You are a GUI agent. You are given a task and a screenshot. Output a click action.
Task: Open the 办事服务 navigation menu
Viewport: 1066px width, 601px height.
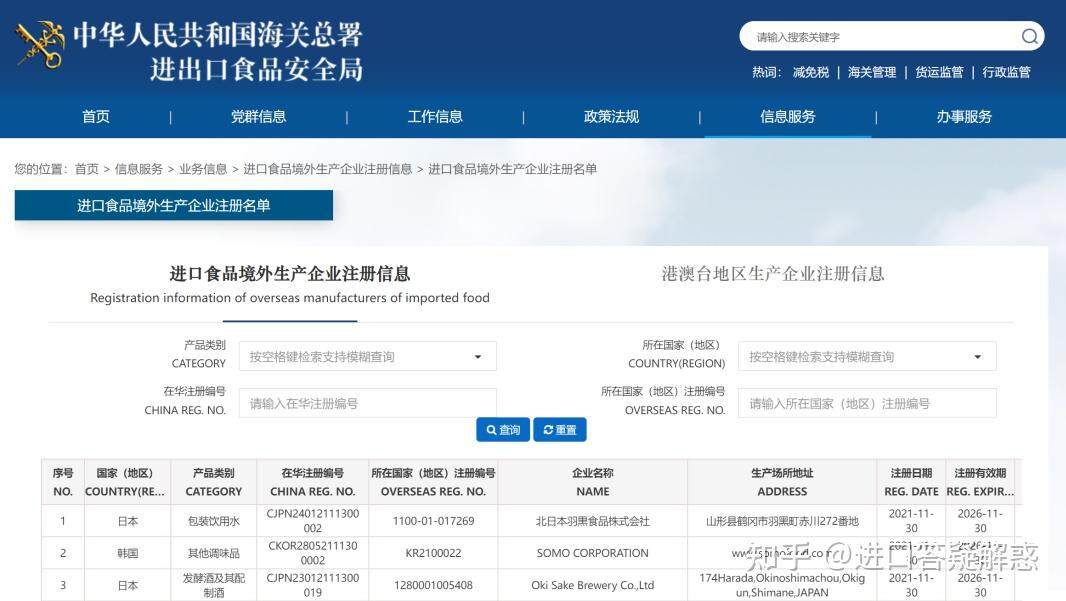click(x=962, y=116)
